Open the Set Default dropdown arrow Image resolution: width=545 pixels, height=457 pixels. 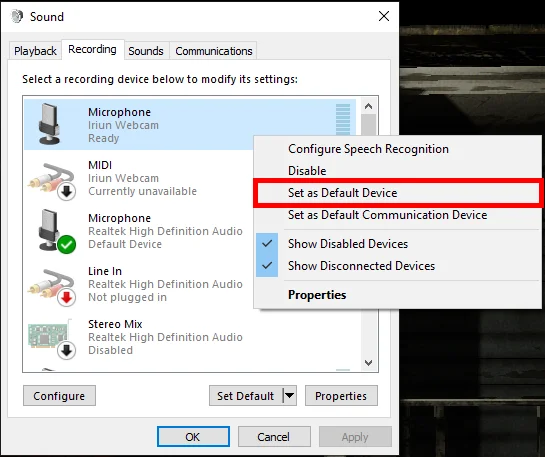coord(290,395)
